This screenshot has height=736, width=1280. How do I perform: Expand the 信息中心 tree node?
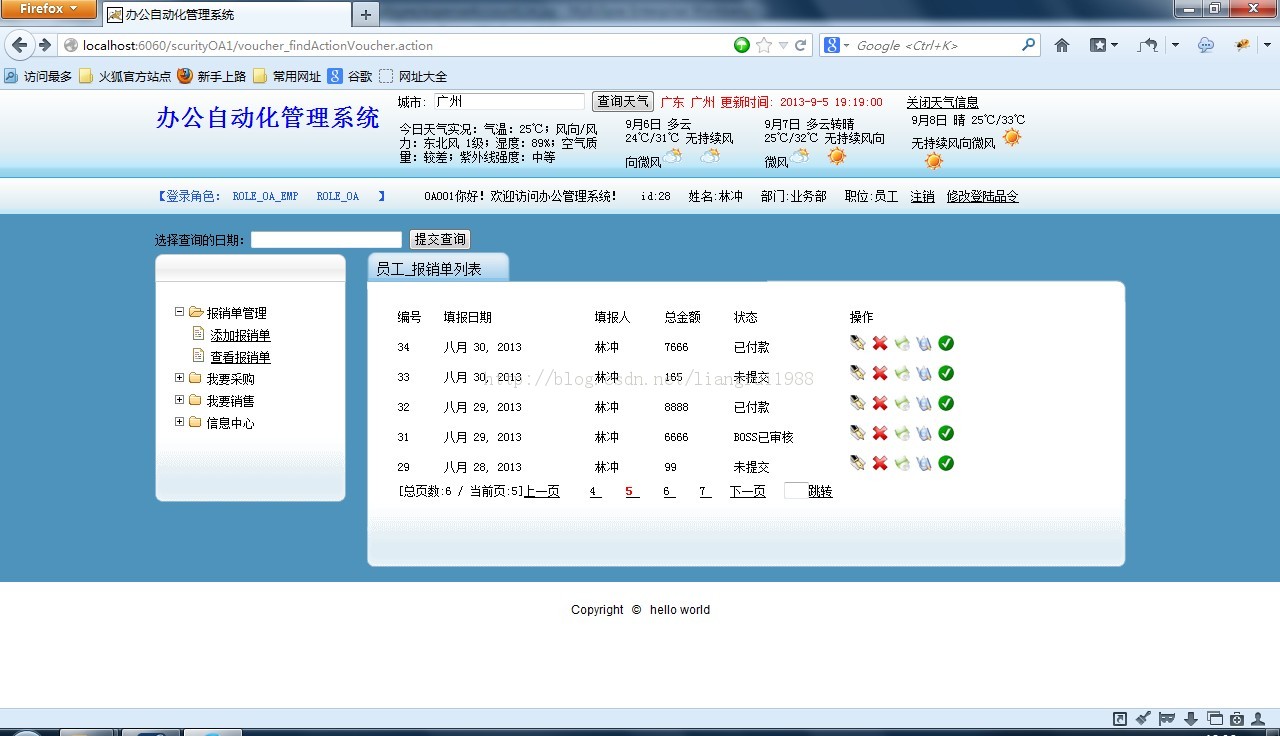(x=180, y=422)
